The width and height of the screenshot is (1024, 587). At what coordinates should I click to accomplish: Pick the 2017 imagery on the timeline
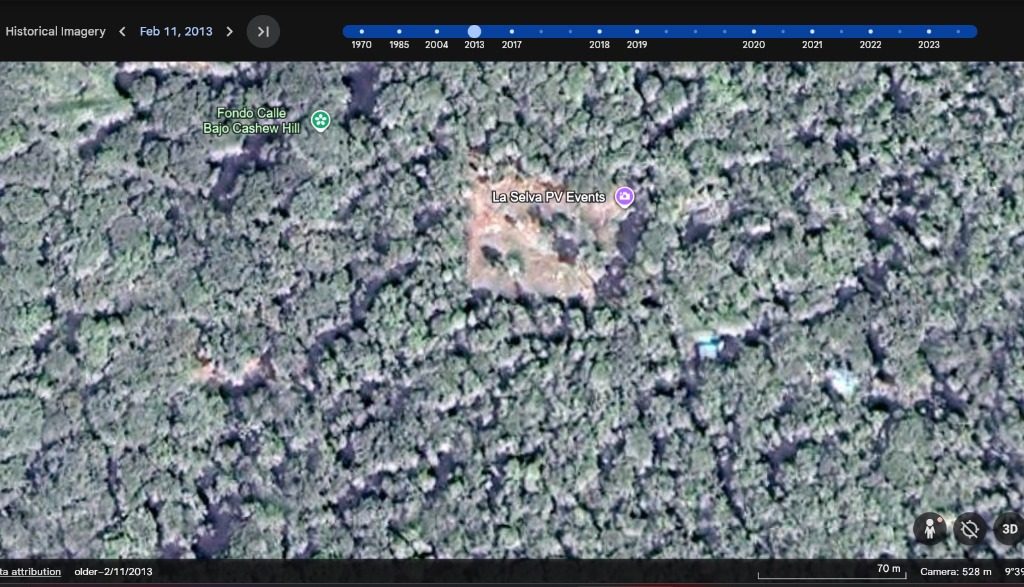[x=512, y=32]
